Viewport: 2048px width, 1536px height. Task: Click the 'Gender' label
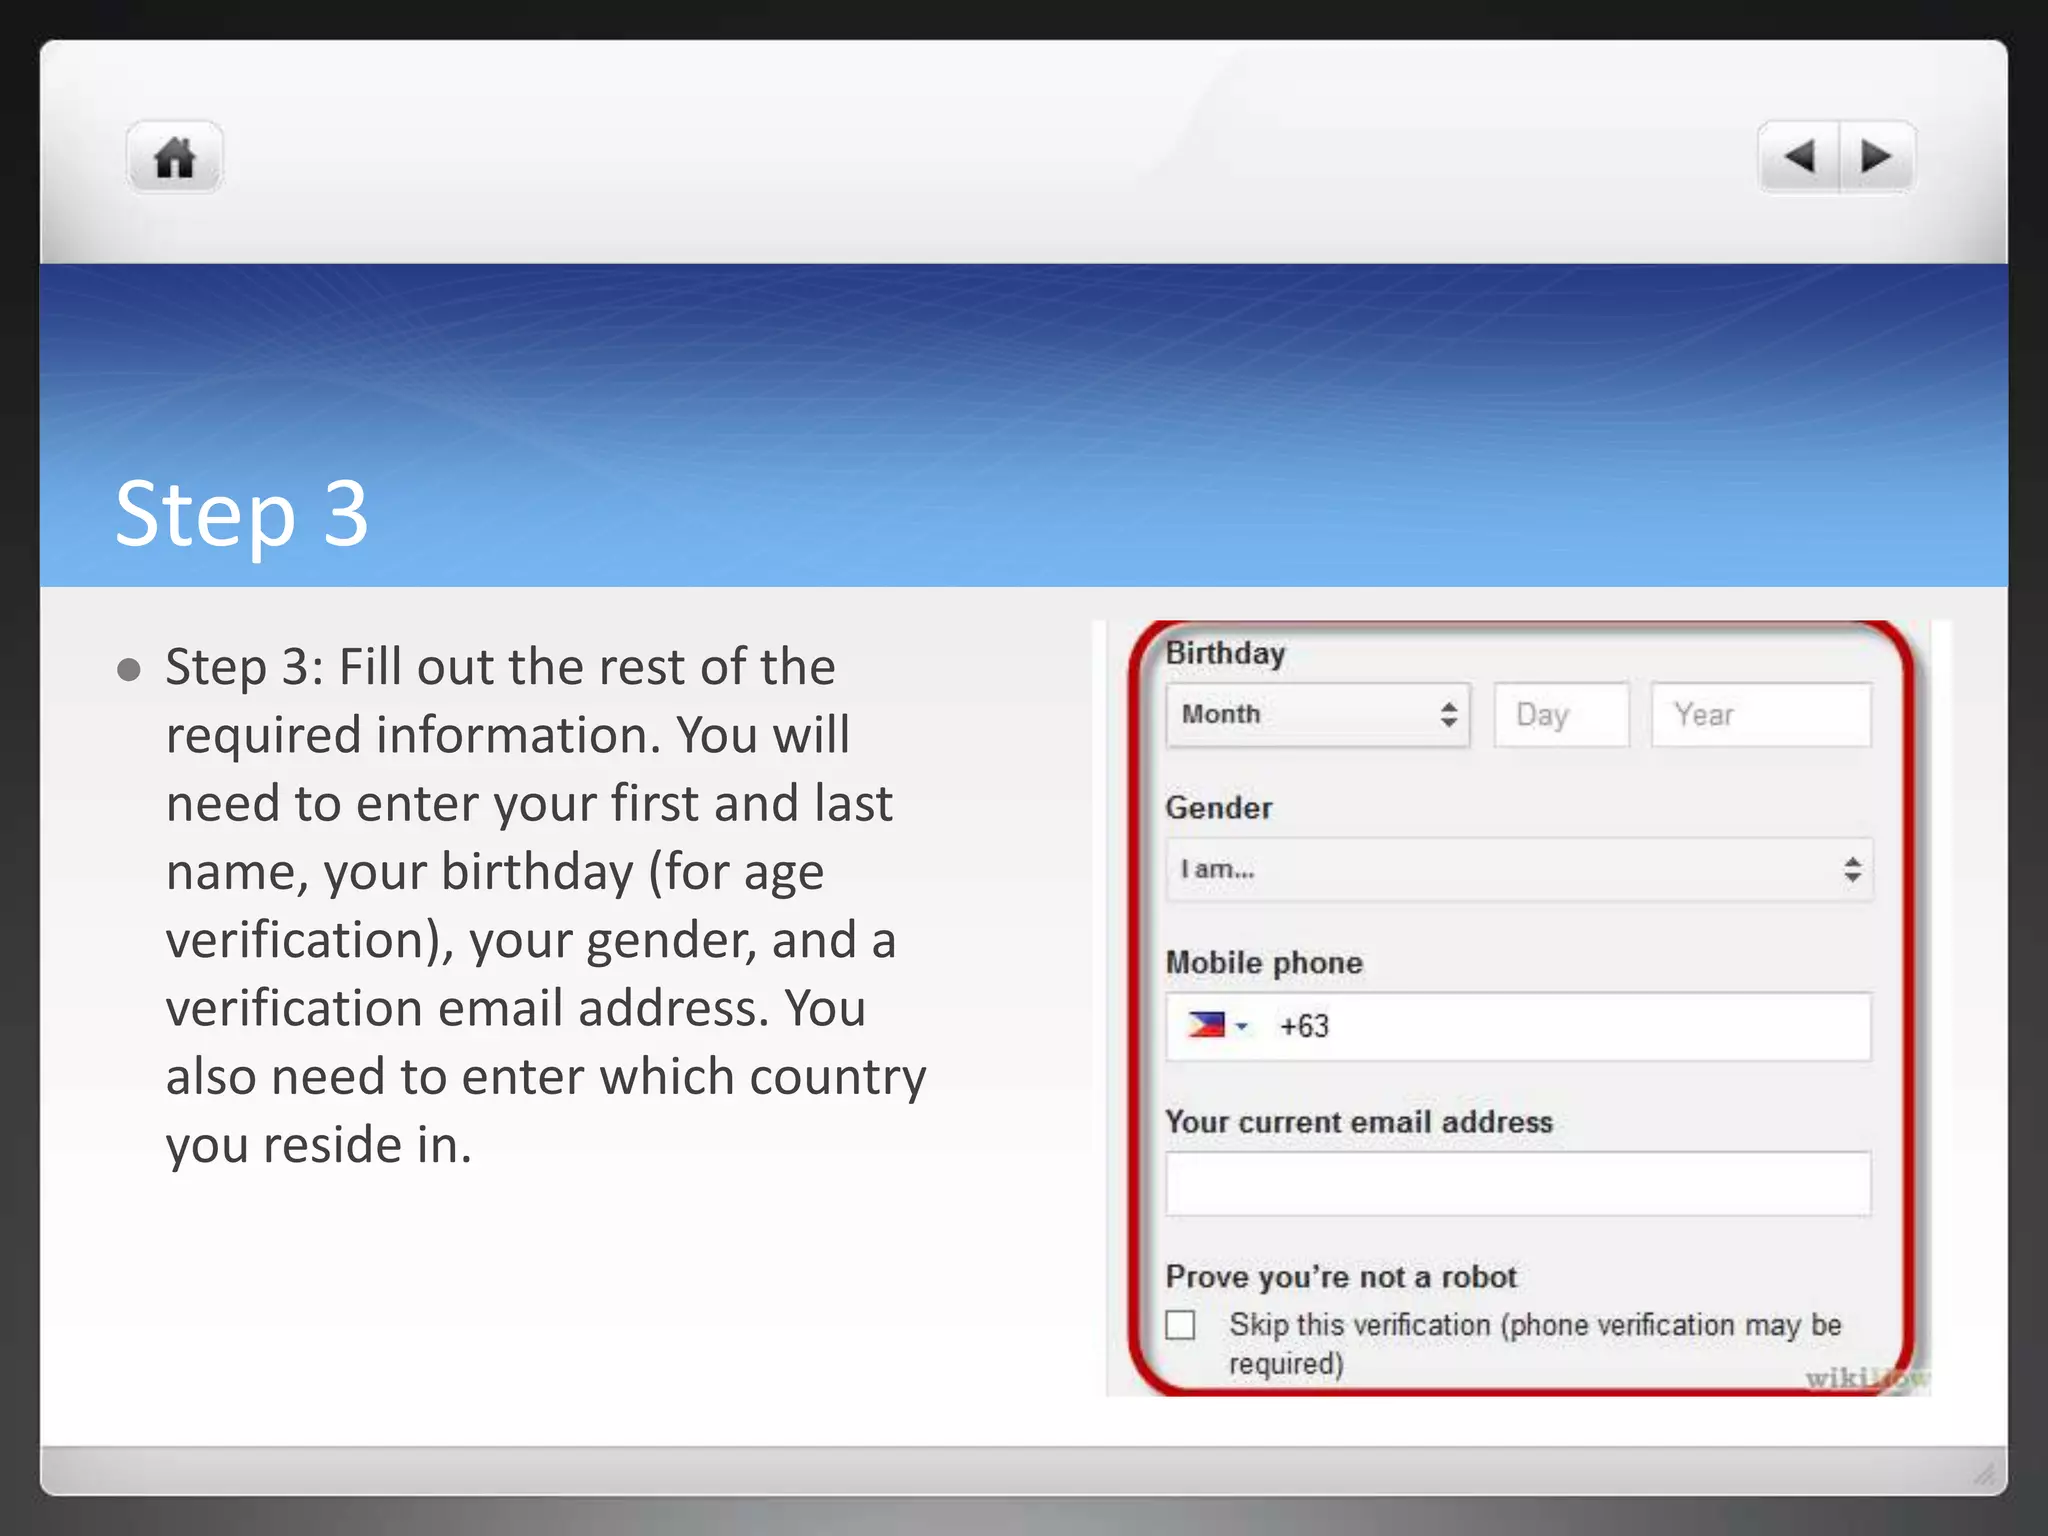click(1219, 807)
